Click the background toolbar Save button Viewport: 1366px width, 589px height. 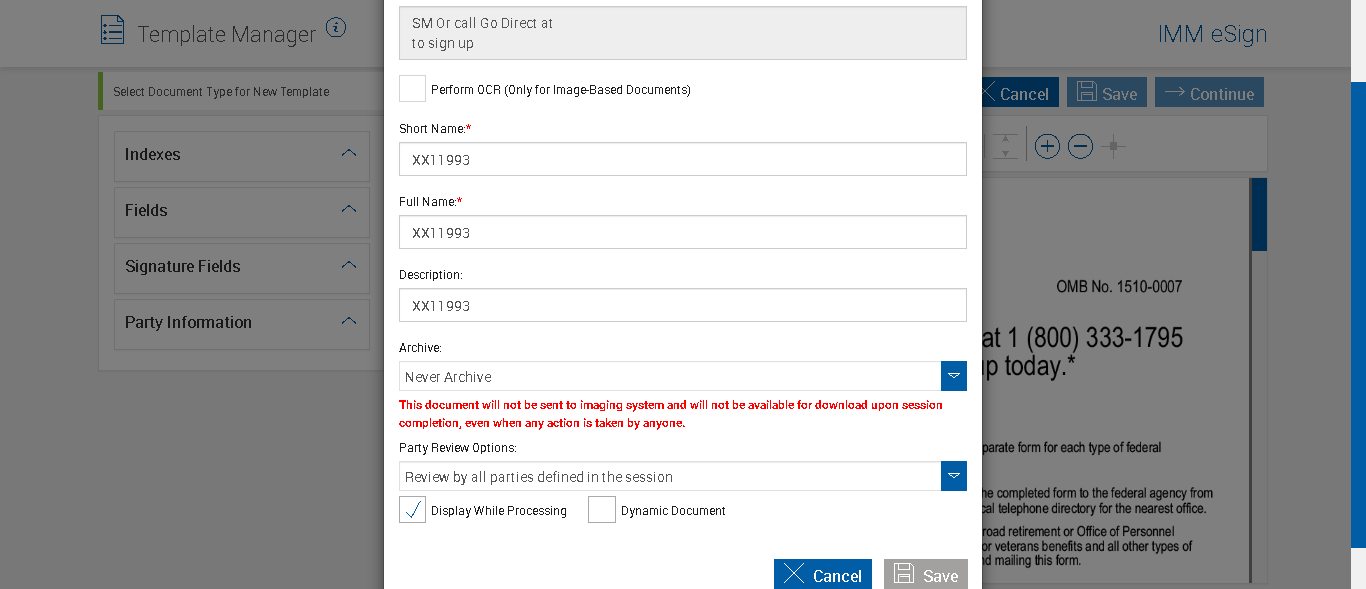point(1108,93)
